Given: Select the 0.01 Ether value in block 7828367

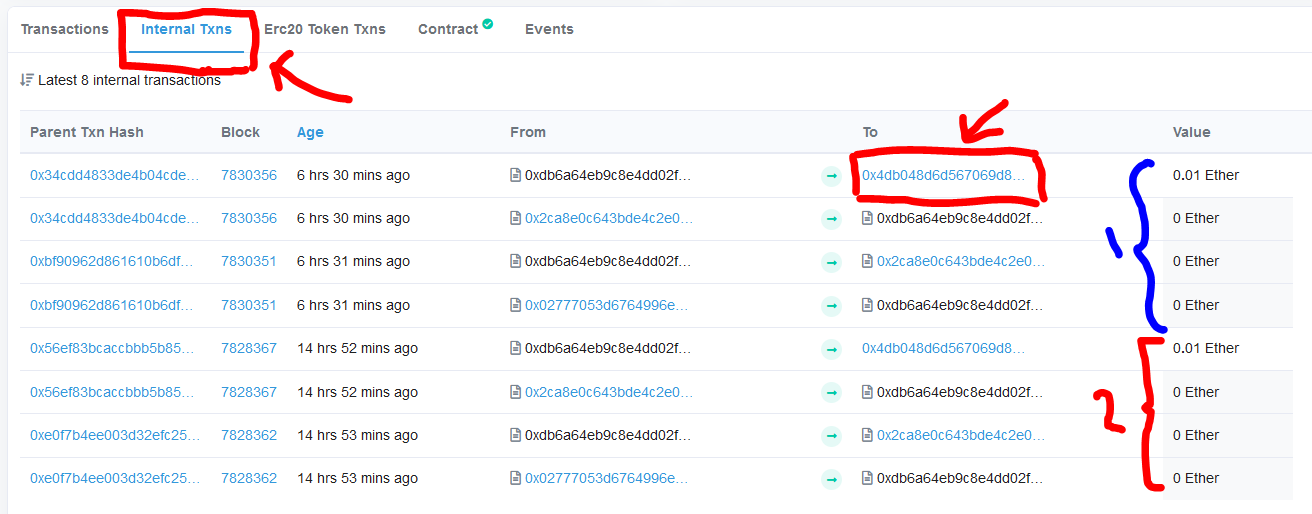Looking at the screenshot, I should 1206,348.
